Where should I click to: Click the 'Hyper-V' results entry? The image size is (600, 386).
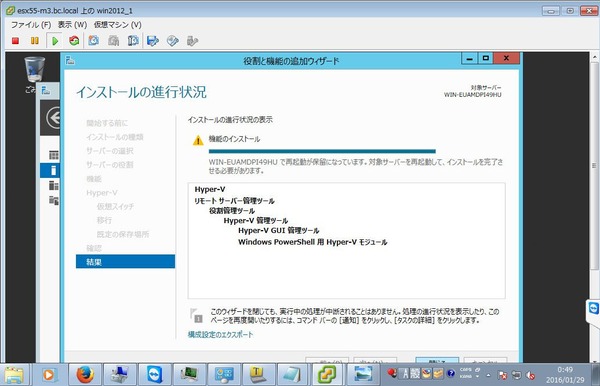click(210, 189)
